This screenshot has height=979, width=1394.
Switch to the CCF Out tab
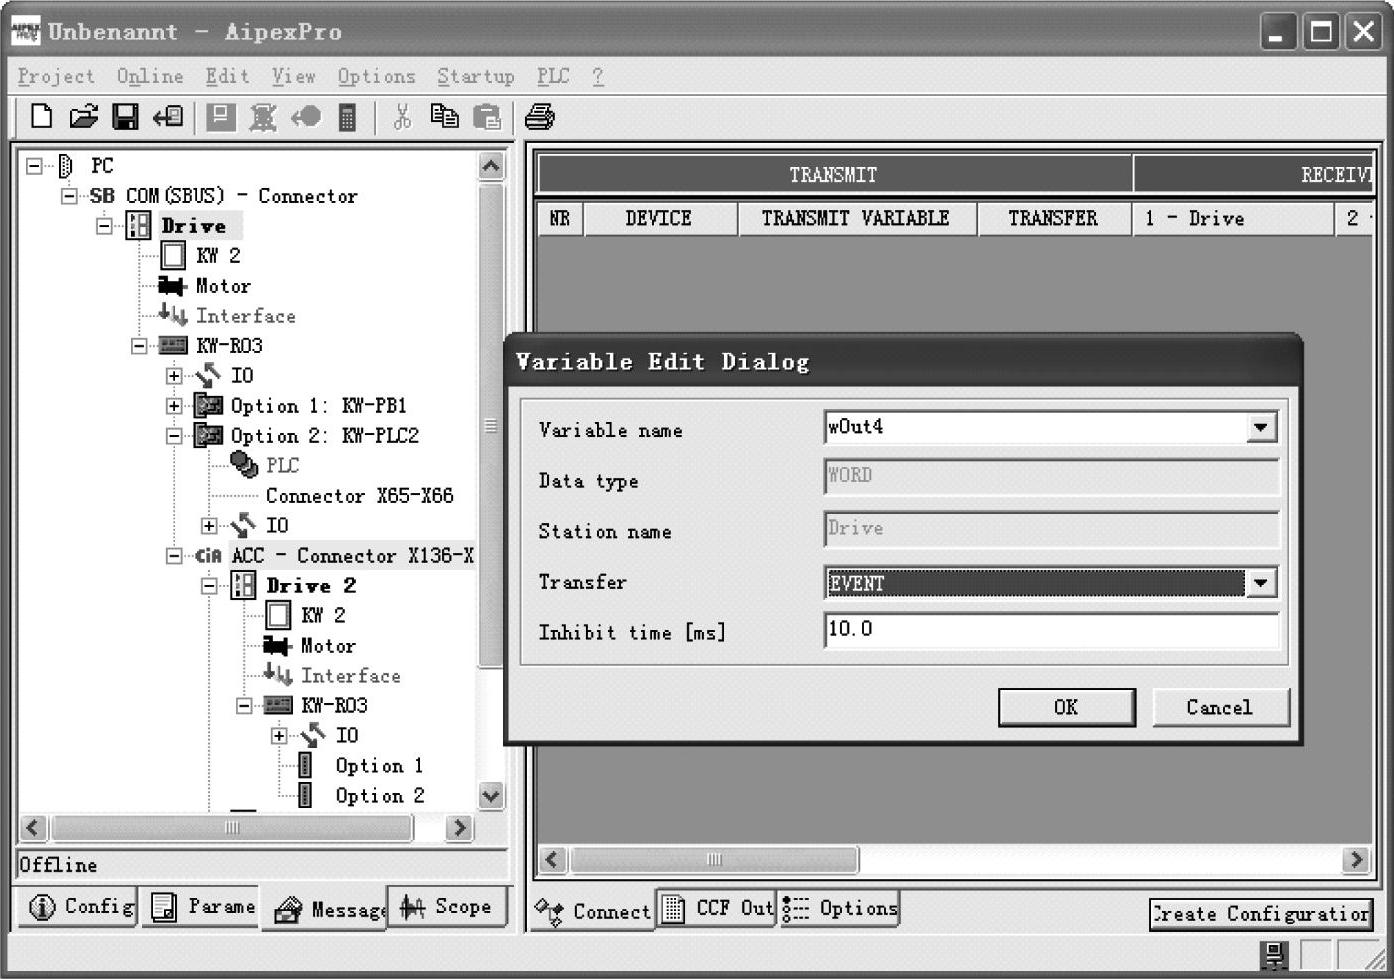click(x=716, y=909)
